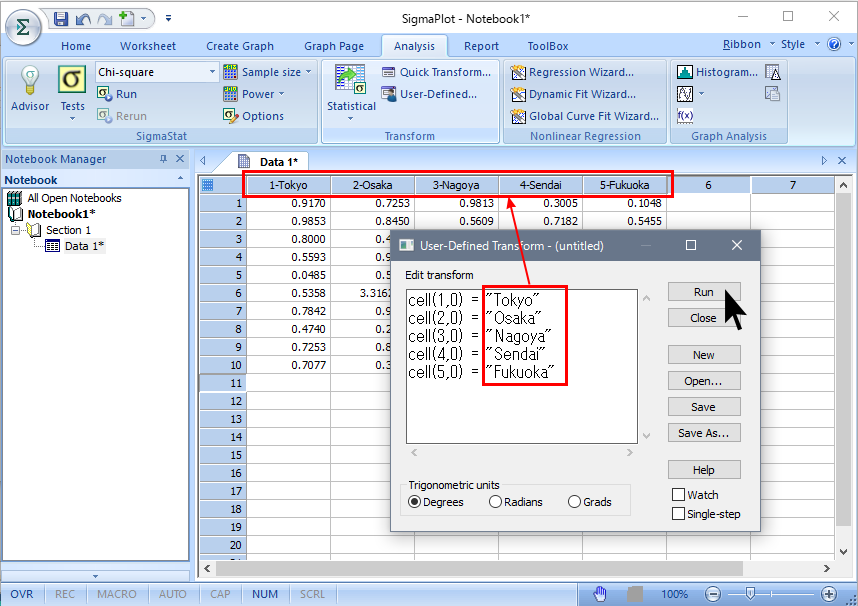Click the Save icon in quick access toolbar
The height and width of the screenshot is (606, 858).
(61, 19)
